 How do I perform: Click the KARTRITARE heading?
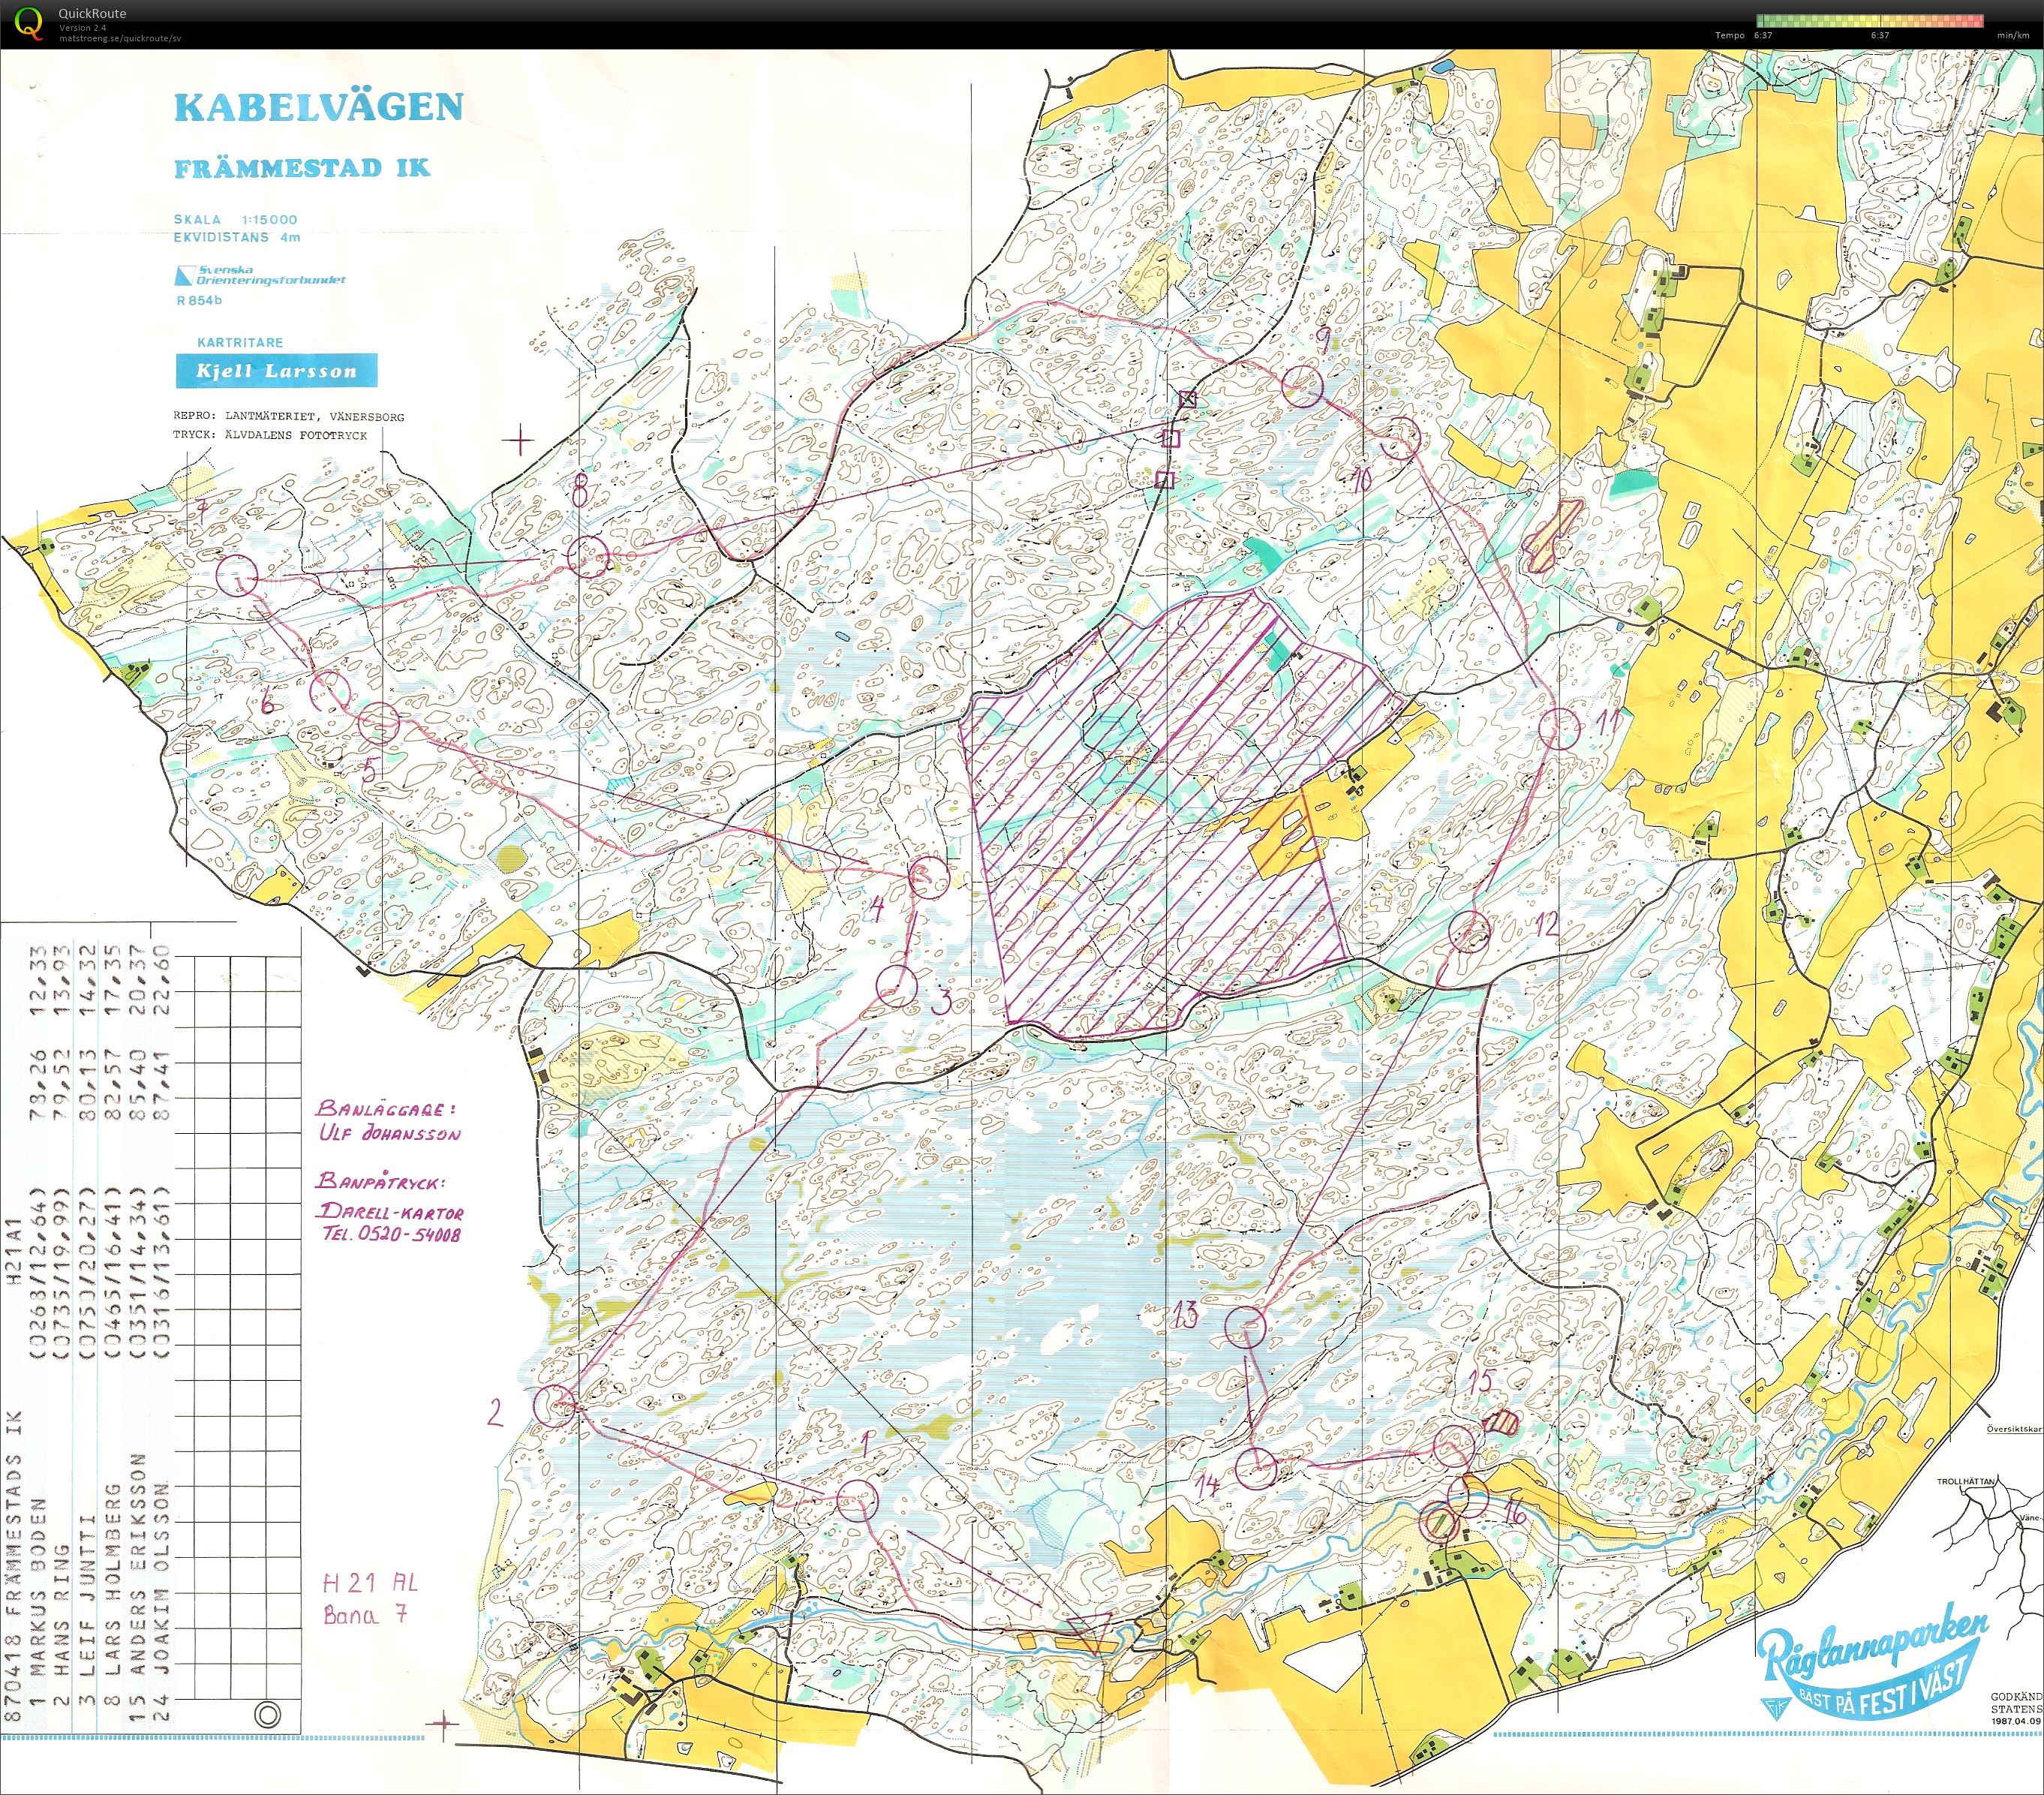[x=240, y=342]
